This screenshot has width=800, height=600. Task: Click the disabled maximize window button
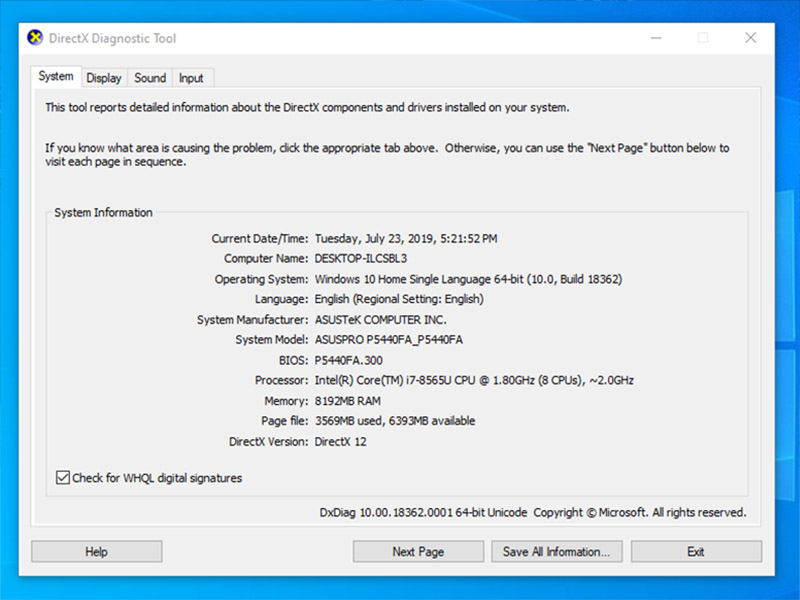point(703,38)
